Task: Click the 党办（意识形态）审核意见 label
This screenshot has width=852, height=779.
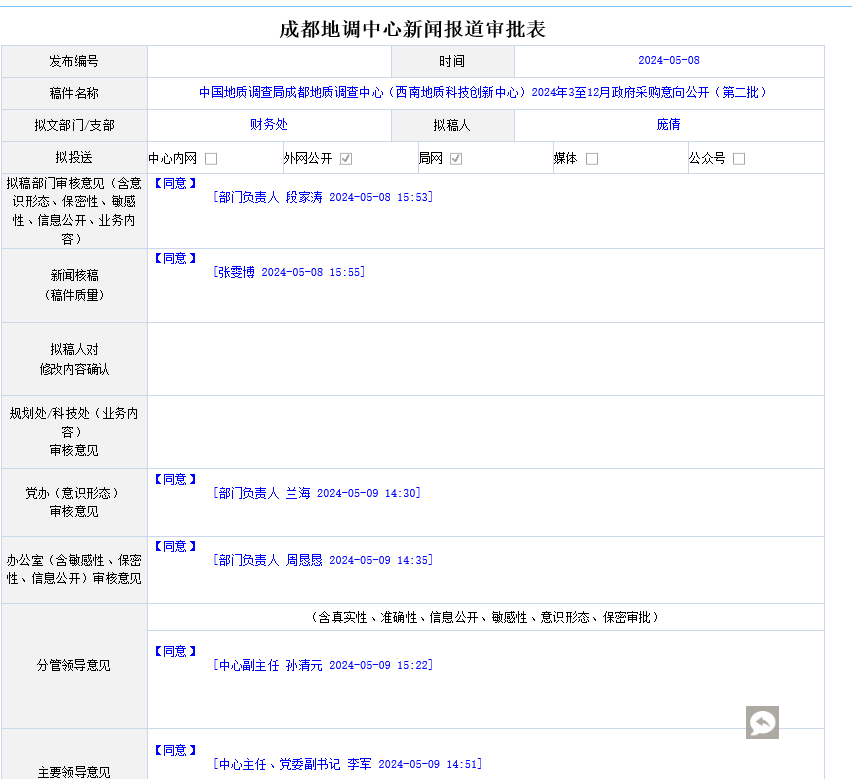Action: [x=74, y=502]
